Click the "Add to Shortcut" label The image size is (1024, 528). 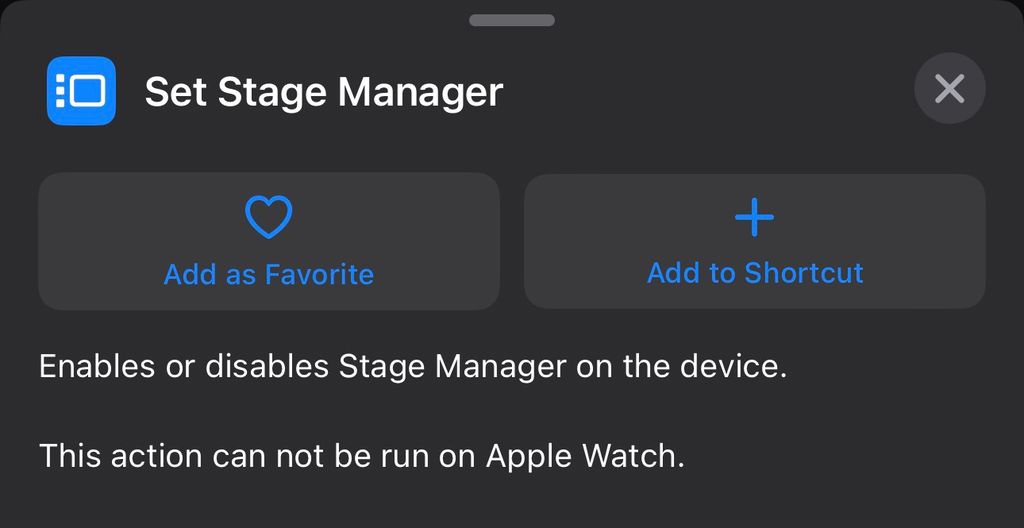[755, 273]
